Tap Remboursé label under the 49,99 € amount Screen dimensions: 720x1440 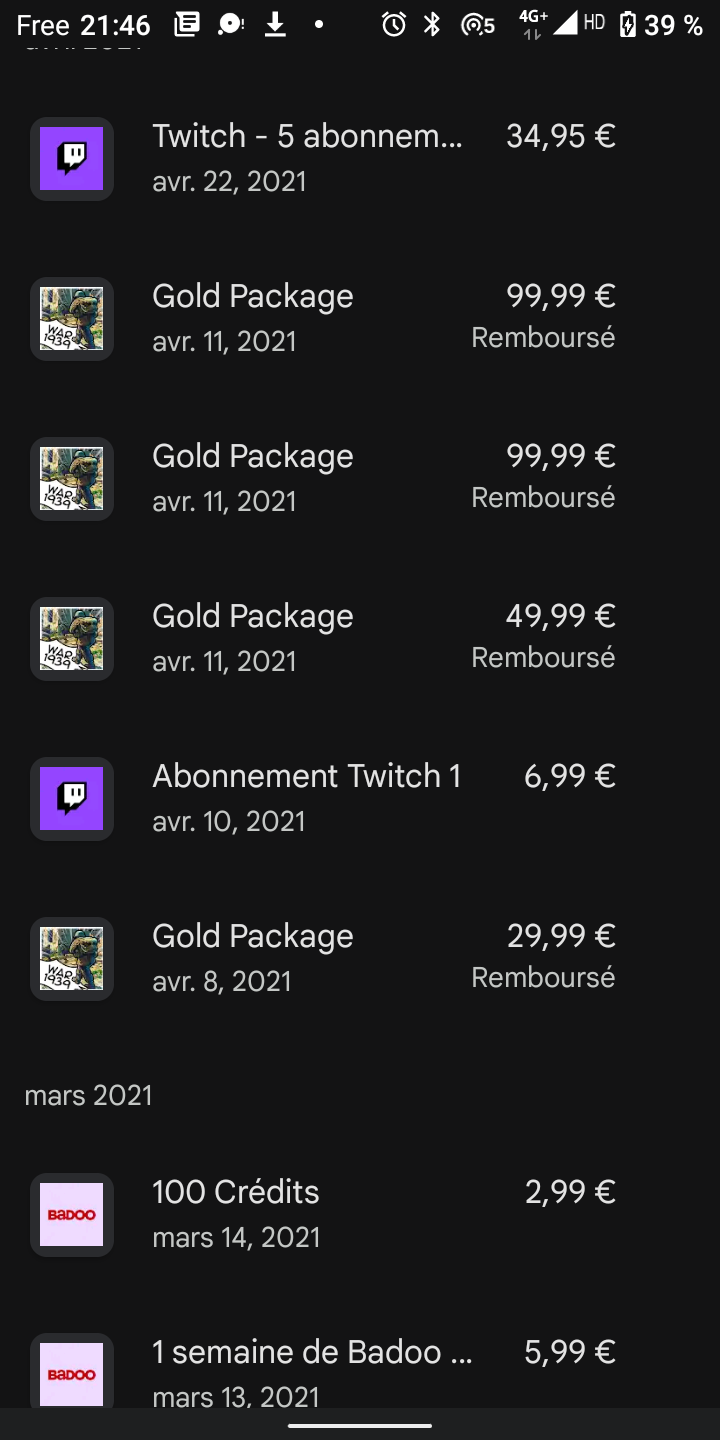coord(543,657)
